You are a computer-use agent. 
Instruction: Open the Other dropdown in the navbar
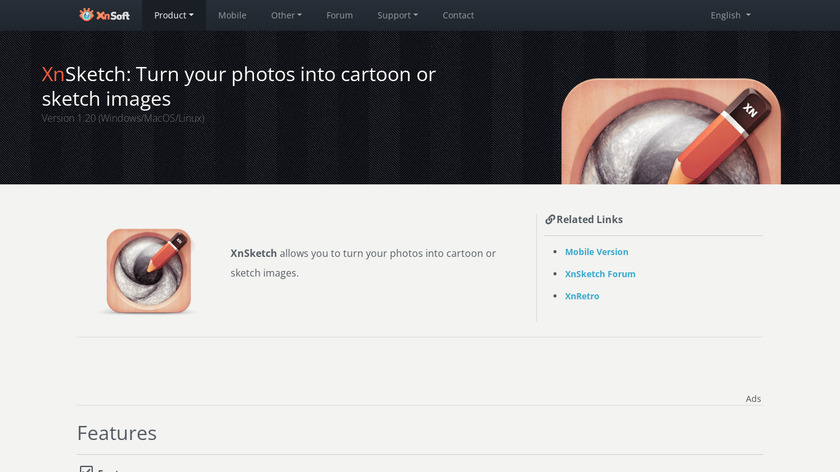tap(286, 15)
